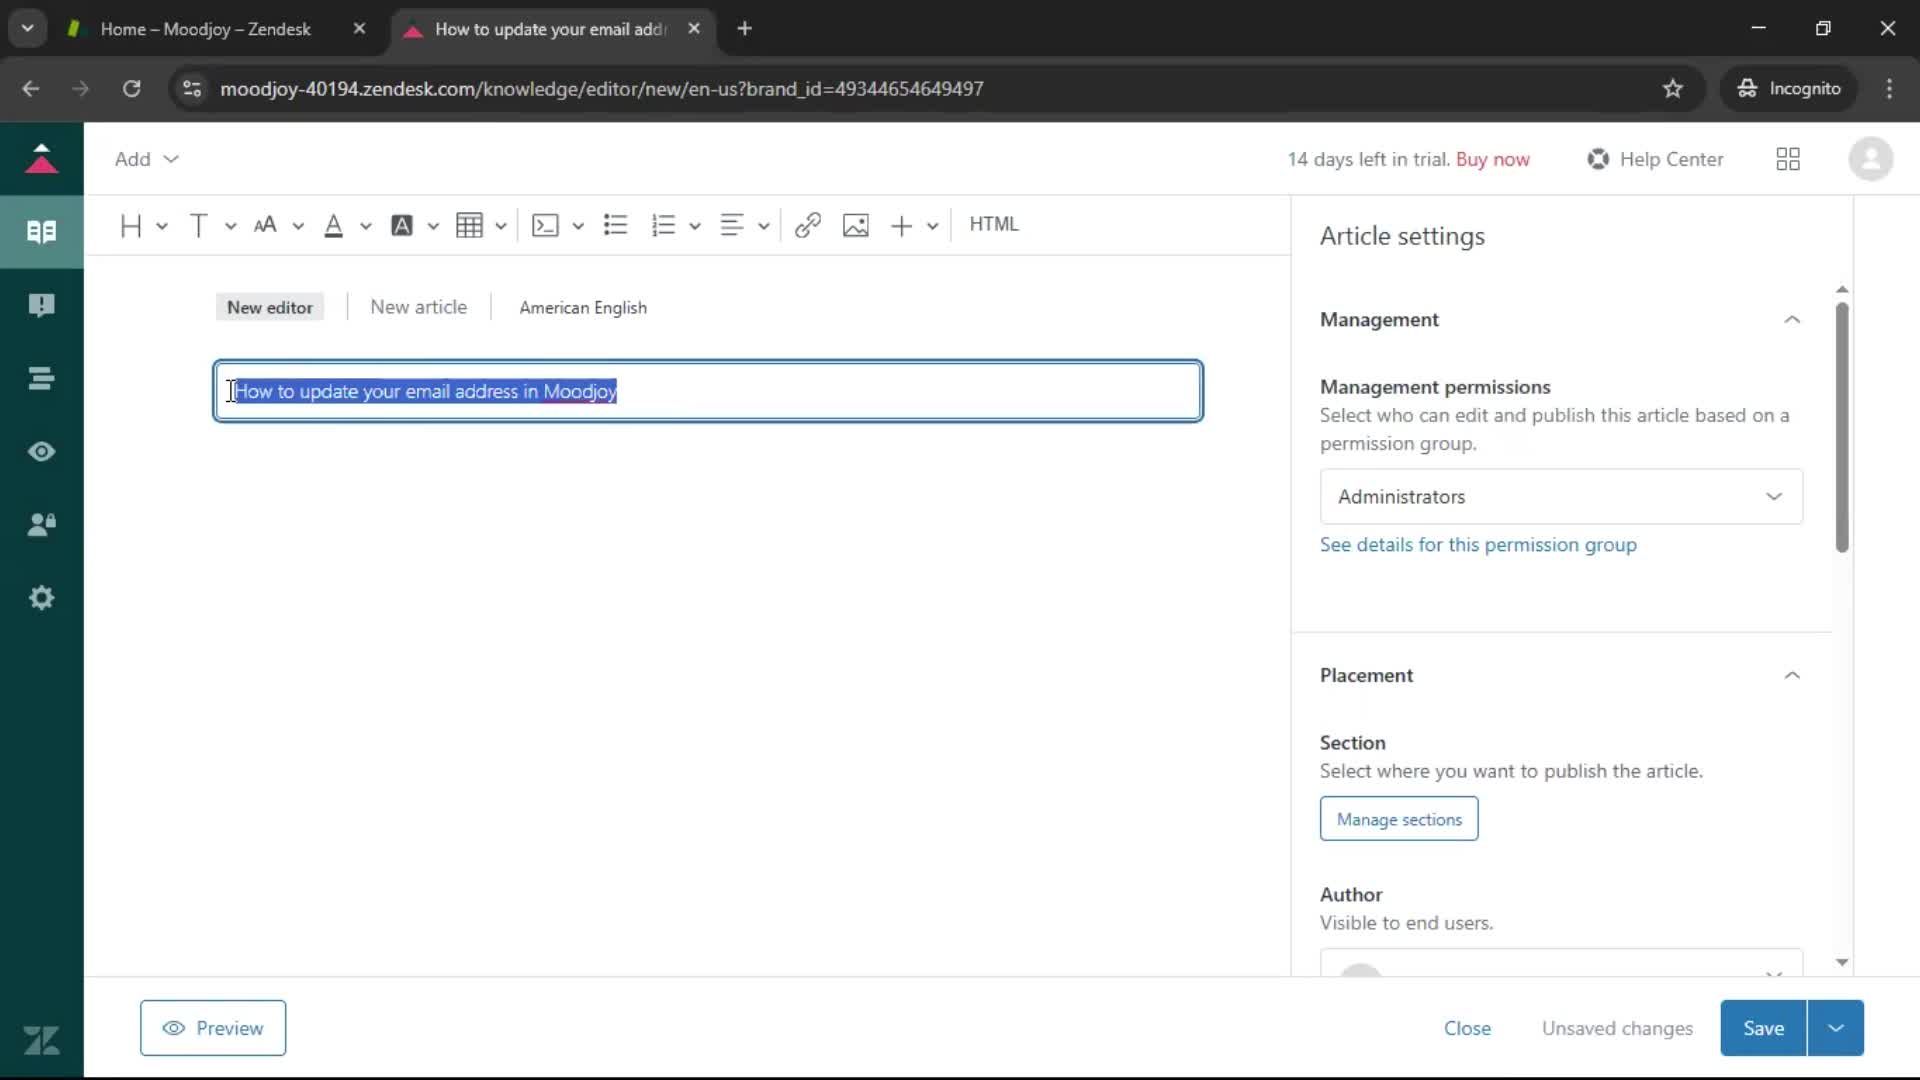Image resolution: width=1920 pixels, height=1080 pixels.
Task: Insert an image with the picture icon
Action: [x=856, y=225]
